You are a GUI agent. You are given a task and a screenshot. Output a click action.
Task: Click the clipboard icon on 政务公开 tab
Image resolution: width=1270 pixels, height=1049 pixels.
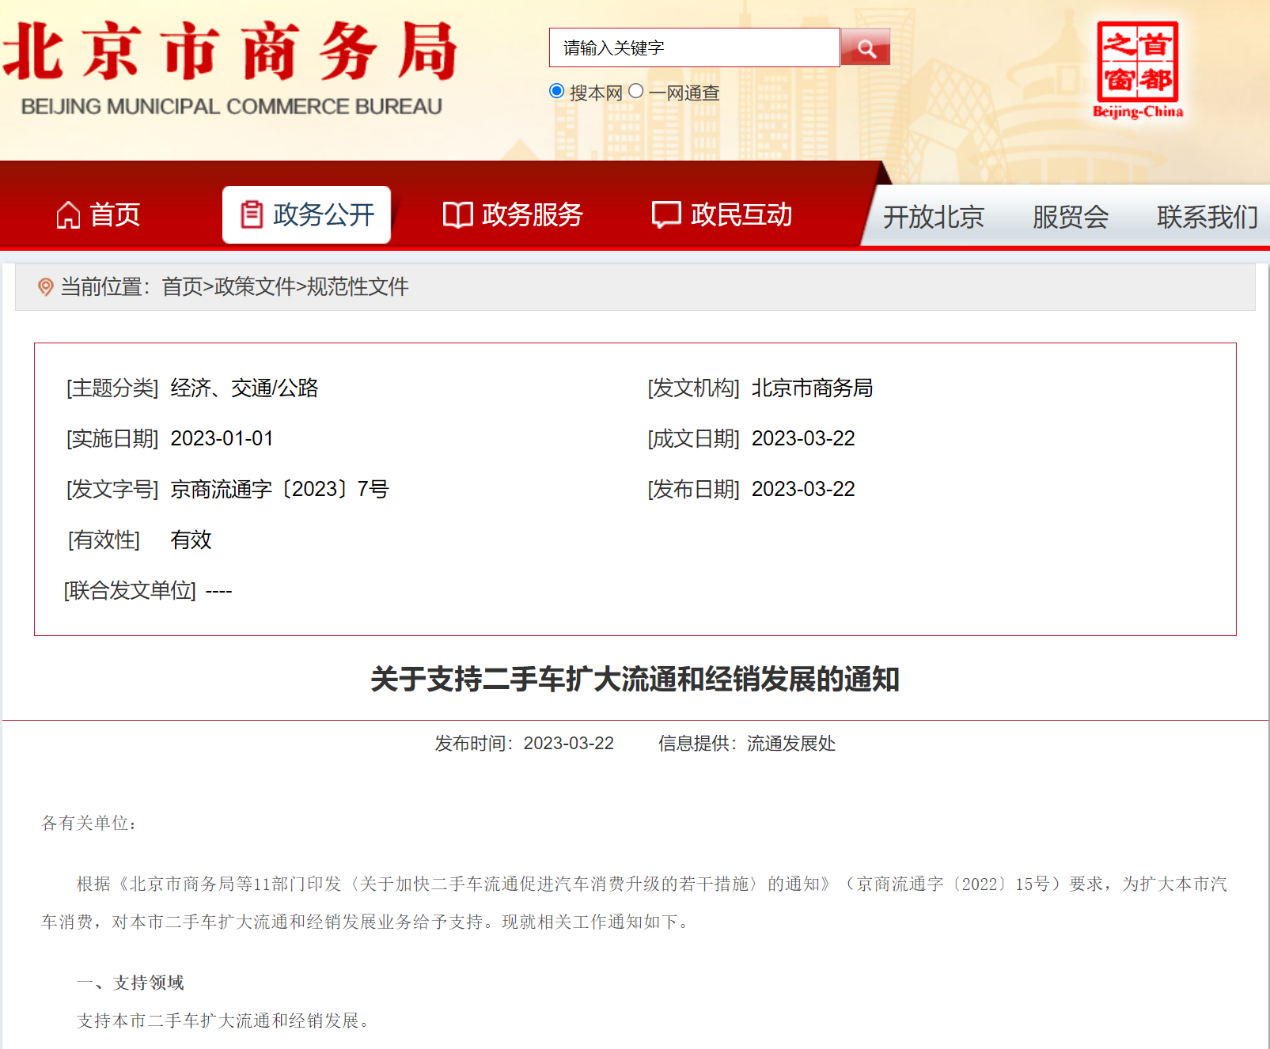click(x=252, y=215)
